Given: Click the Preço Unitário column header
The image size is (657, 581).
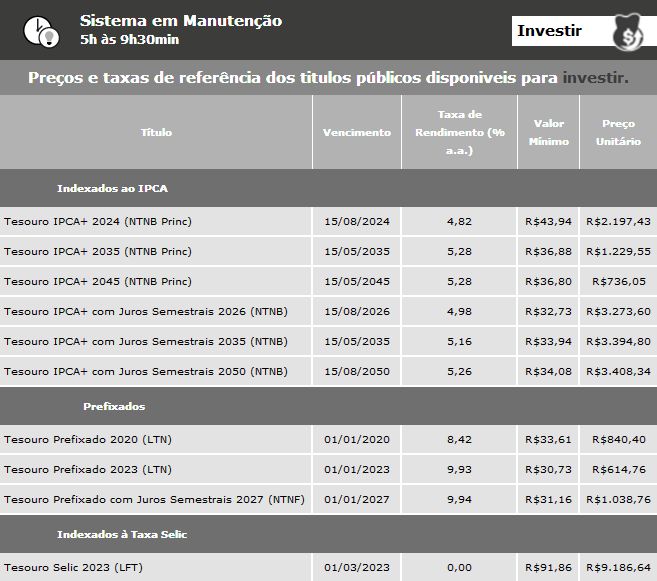Looking at the screenshot, I should tap(617, 132).
